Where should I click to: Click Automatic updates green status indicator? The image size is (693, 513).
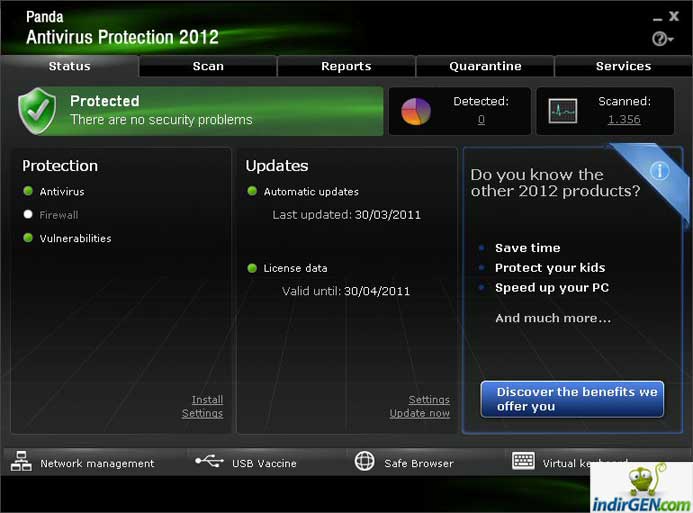pos(252,191)
